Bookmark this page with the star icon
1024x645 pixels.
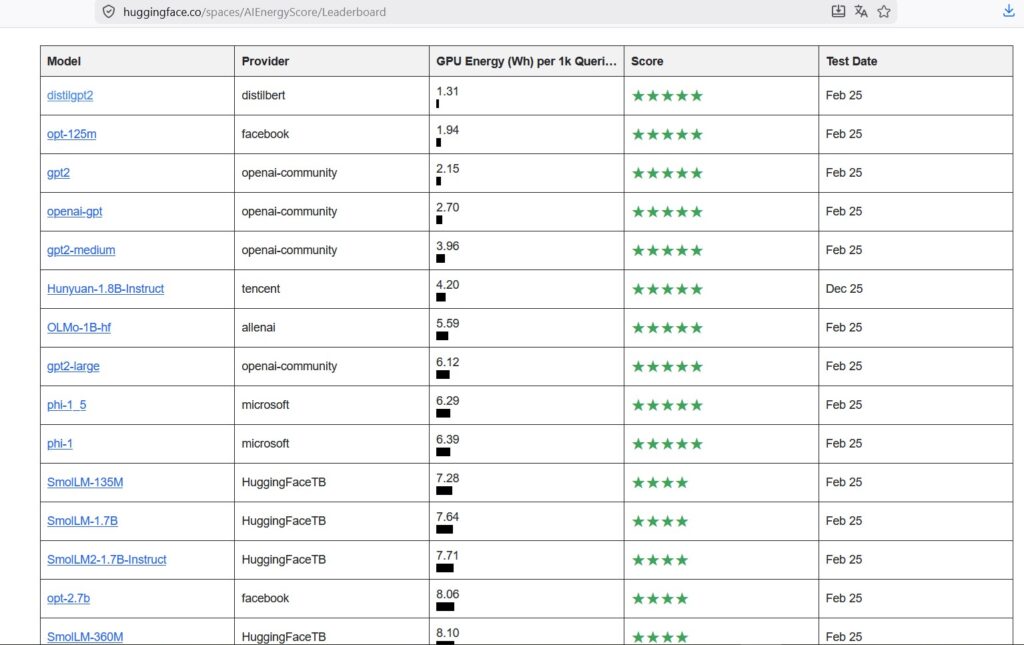(x=884, y=11)
